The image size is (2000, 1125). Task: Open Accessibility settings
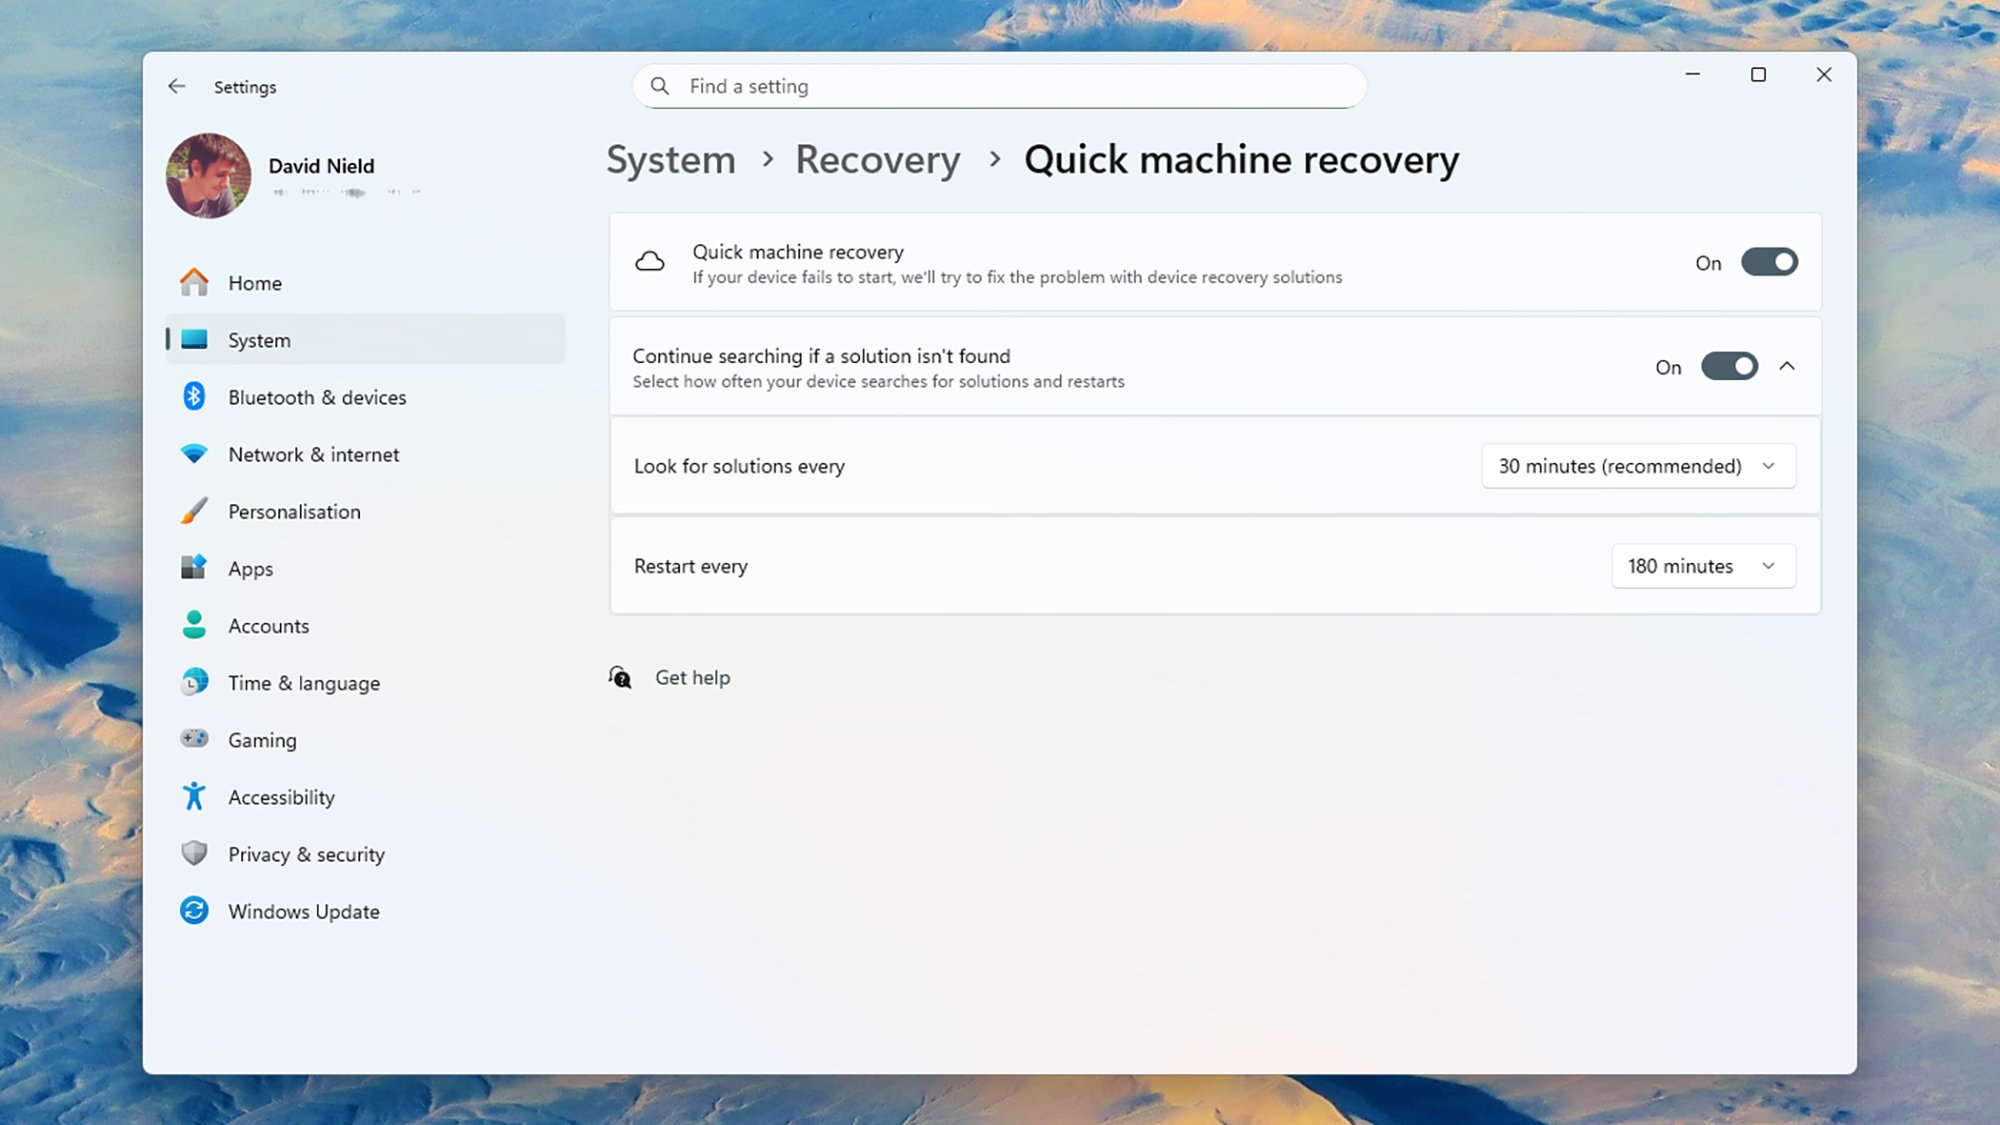pyautogui.click(x=366, y=796)
